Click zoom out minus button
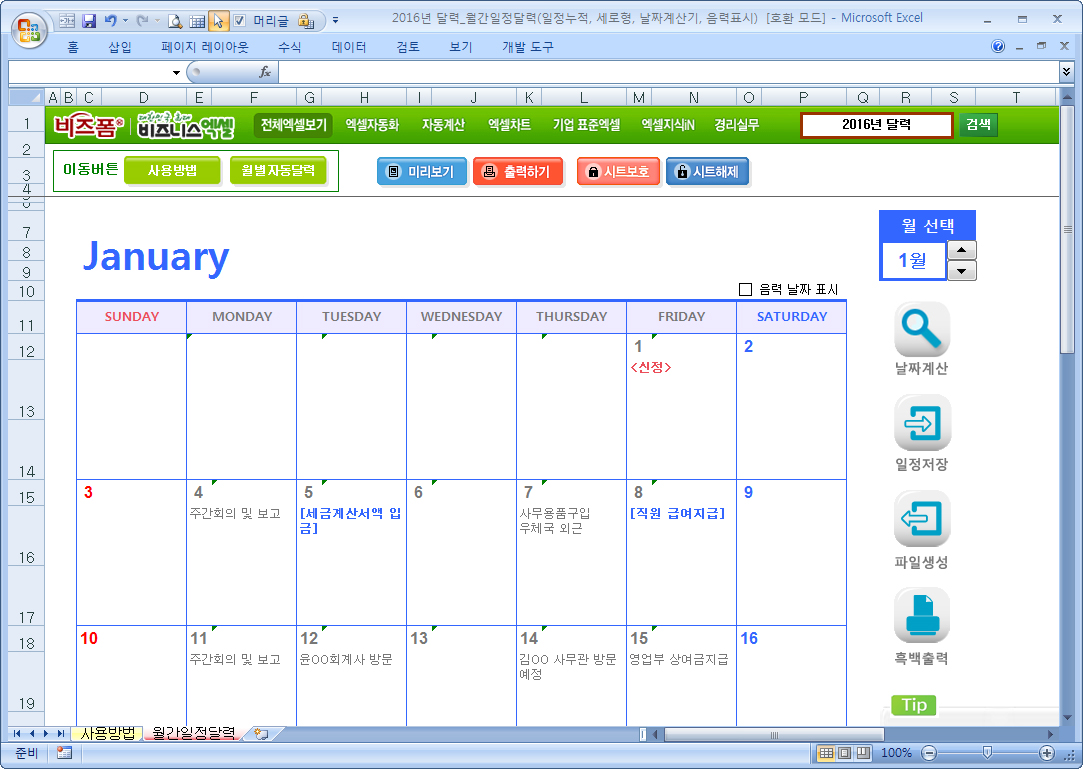The width and height of the screenshot is (1083, 769). tap(930, 753)
